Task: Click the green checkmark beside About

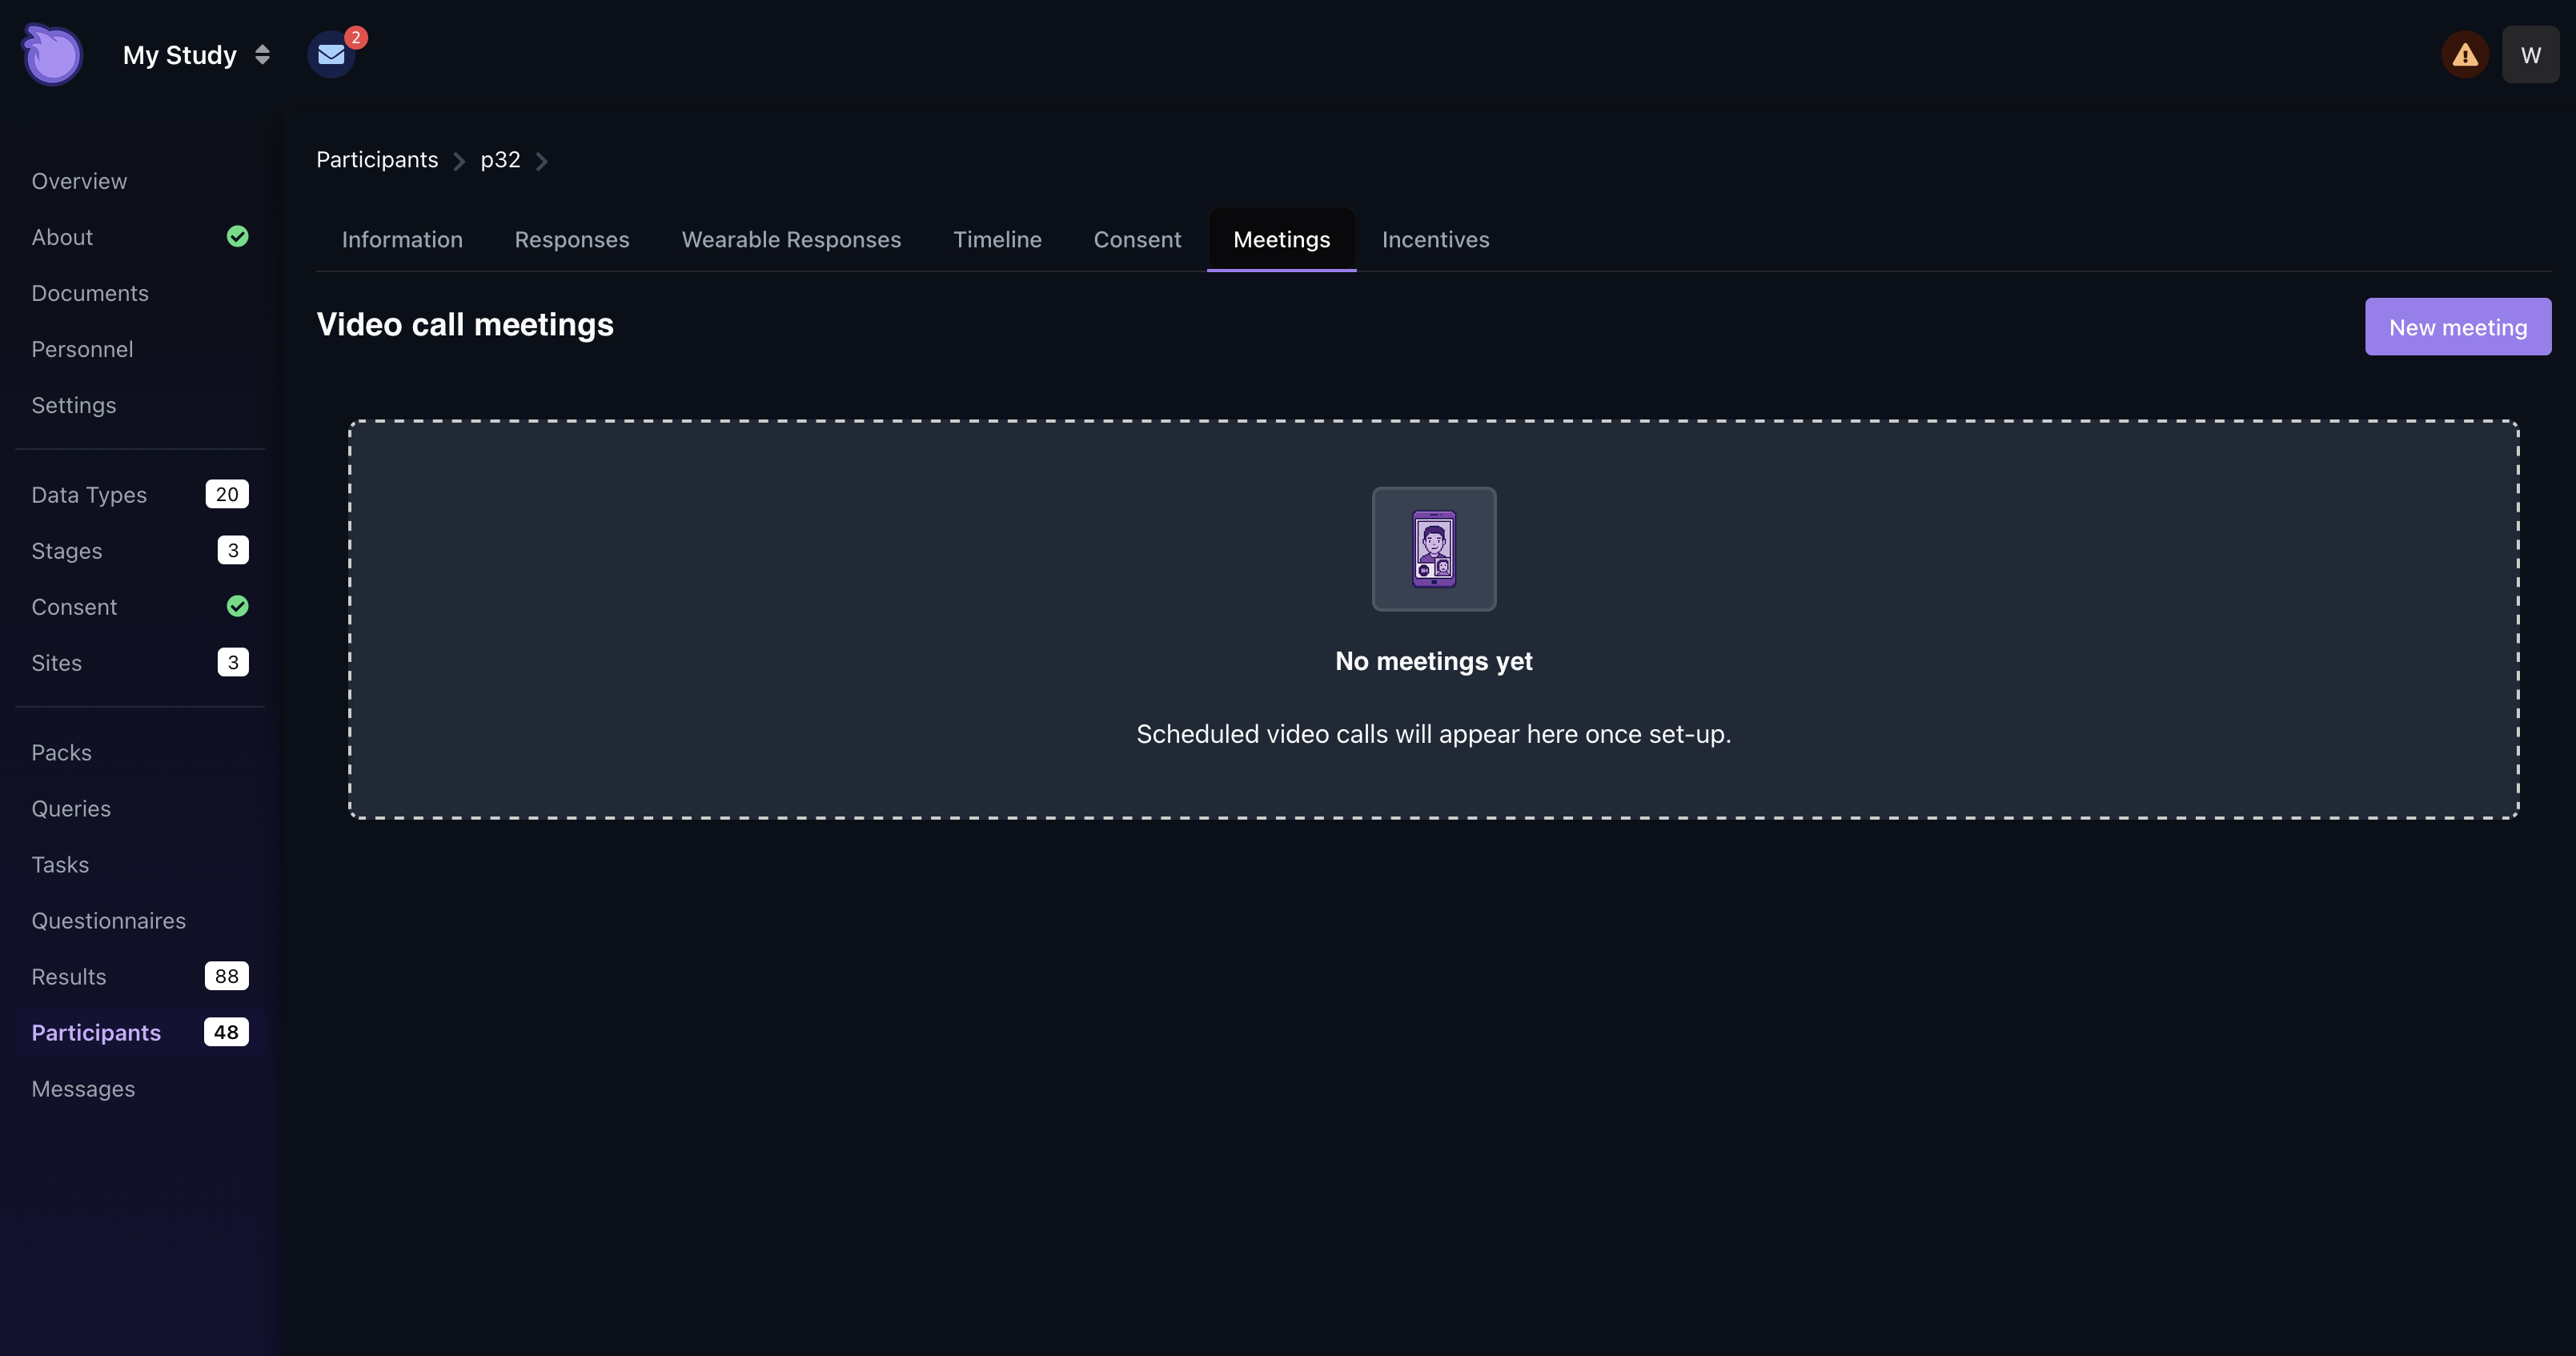Action: 237,237
